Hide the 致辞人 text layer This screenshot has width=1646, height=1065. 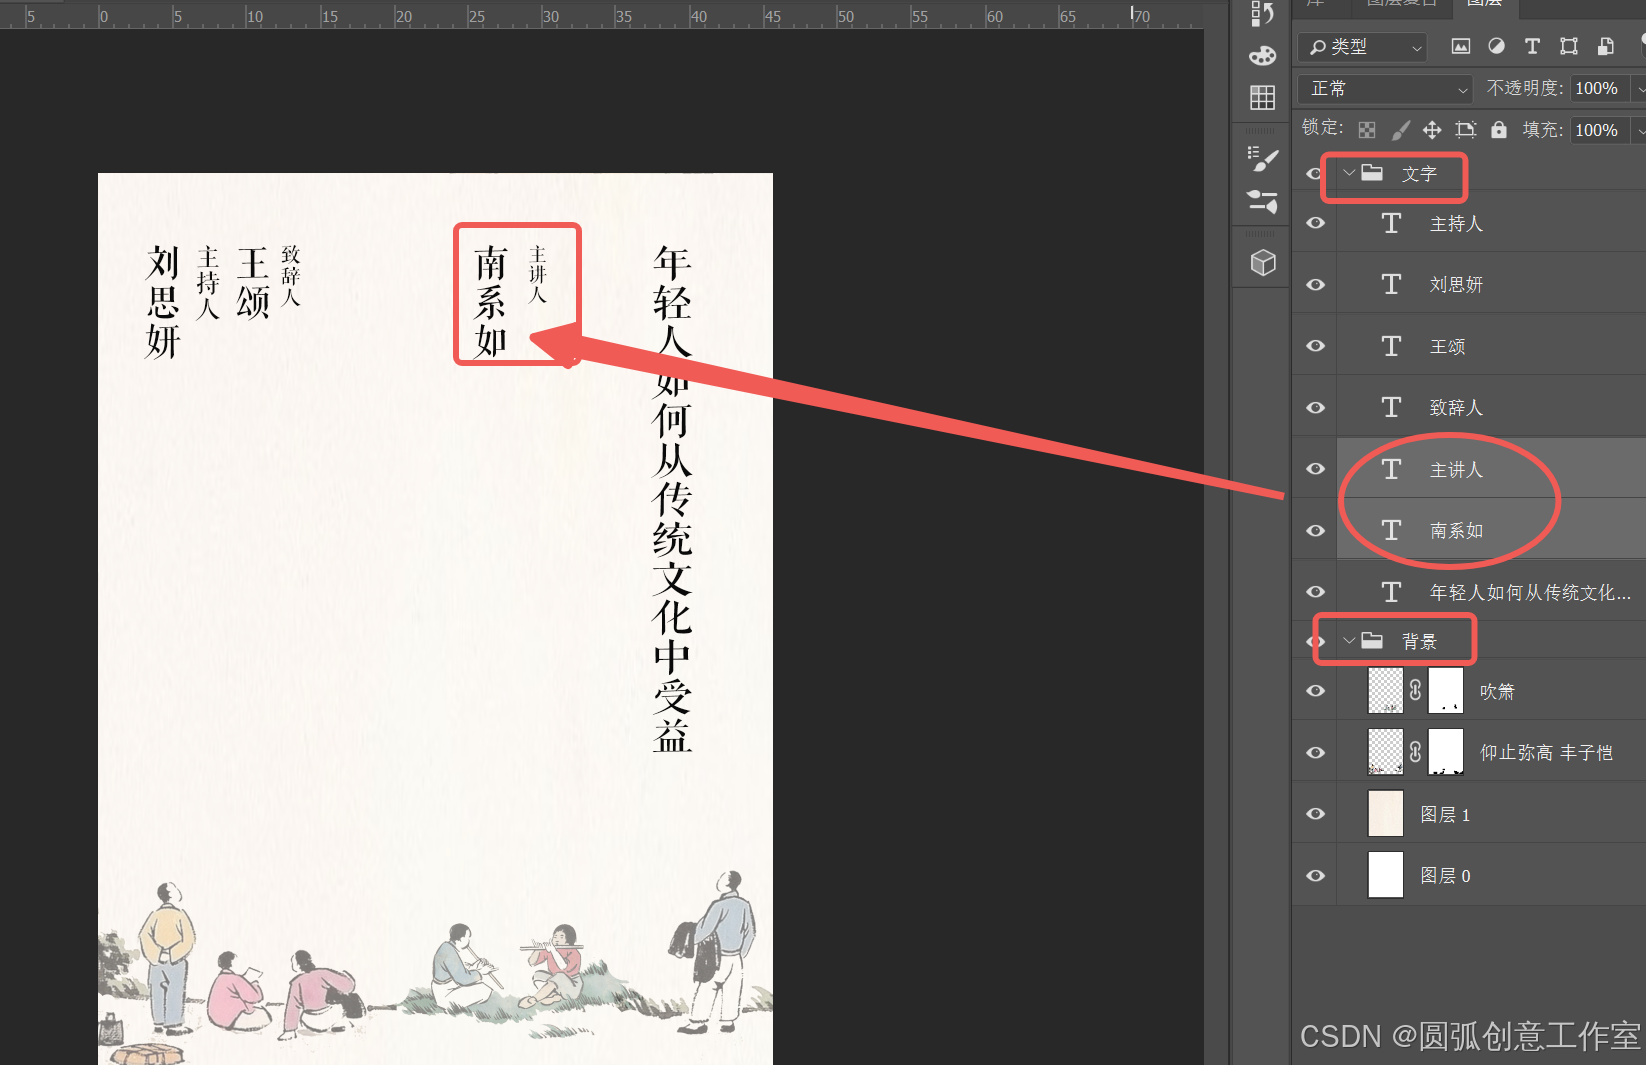click(1316, 408)
